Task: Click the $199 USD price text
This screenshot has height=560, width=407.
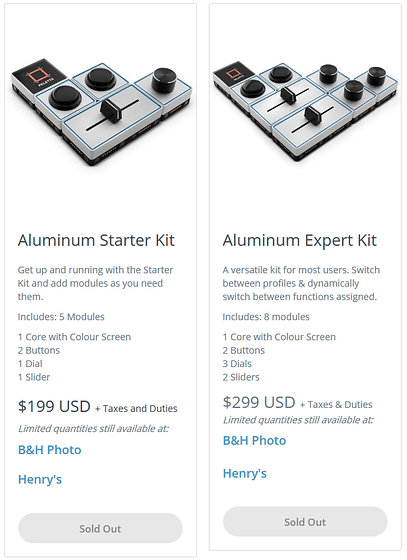Action: pos(54,406)
